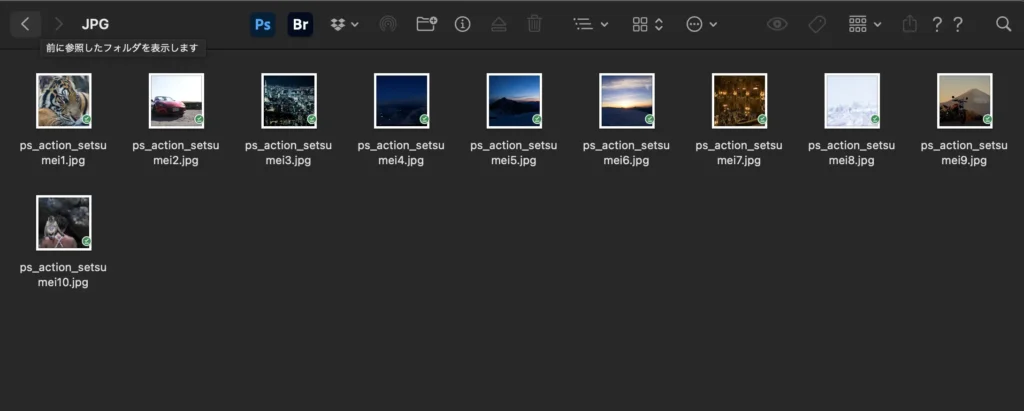Create a new folder with toolbar icon

pyautogui.click(x=426, y=24)
